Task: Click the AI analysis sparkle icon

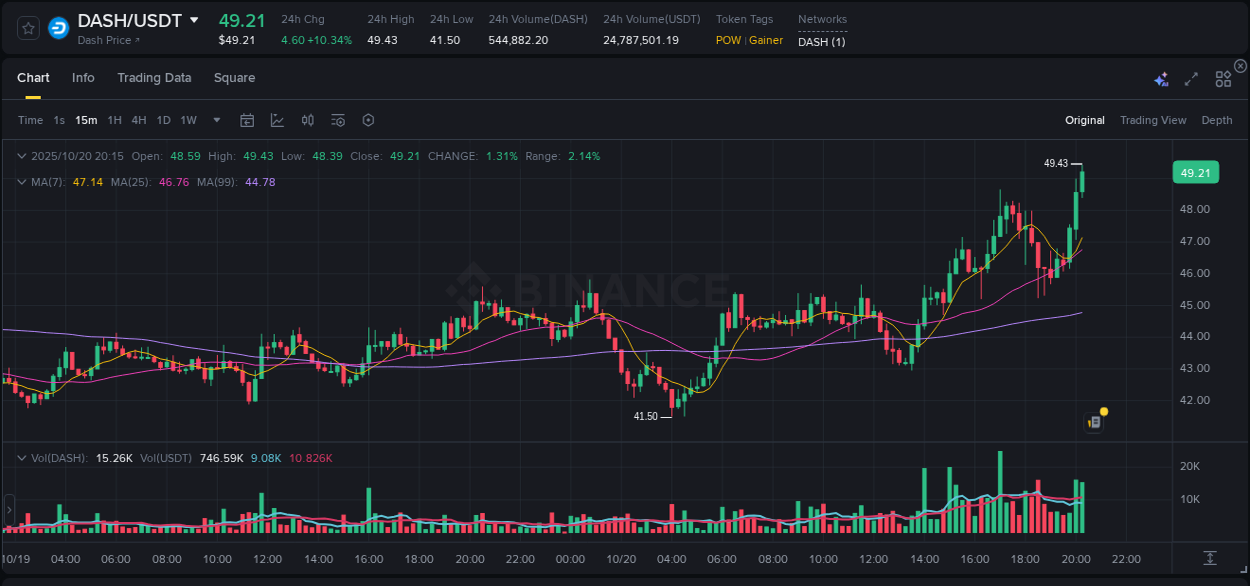Action: (1161, 78)
